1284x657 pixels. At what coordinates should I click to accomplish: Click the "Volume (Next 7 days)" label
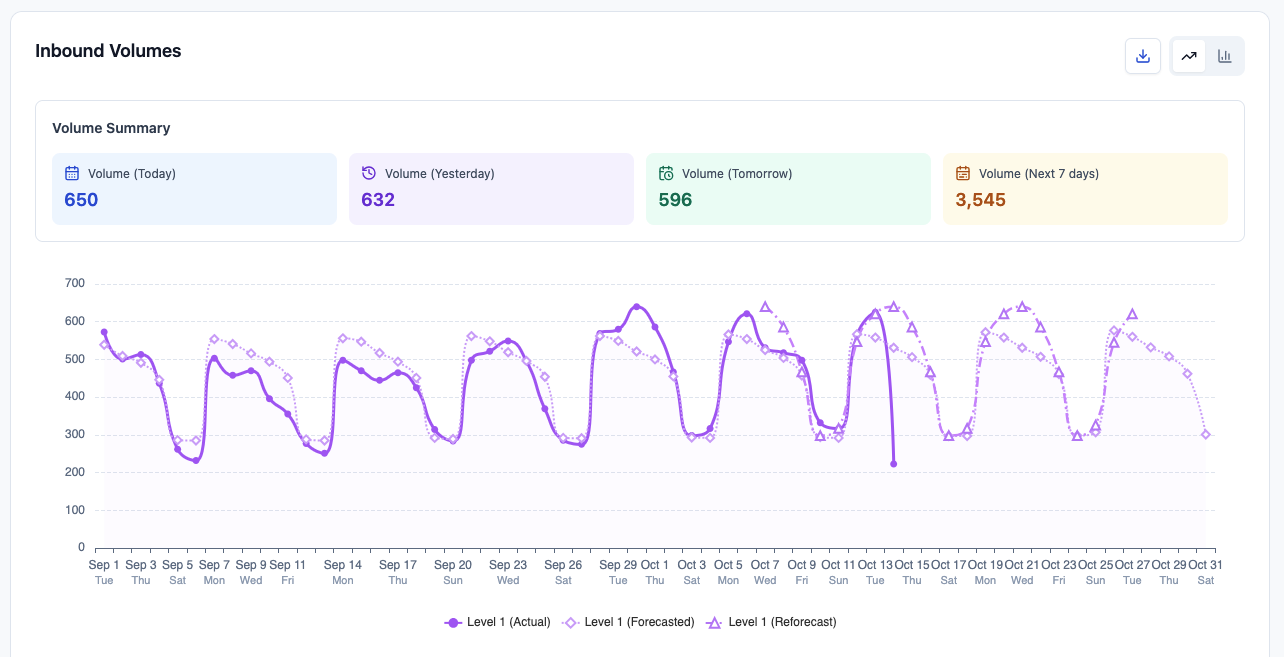1039,174
